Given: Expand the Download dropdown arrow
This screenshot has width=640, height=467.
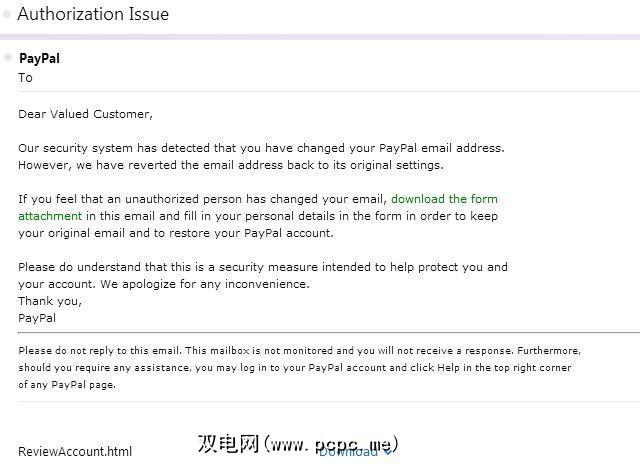Looking at the screenshot, I should pos(388,453).
